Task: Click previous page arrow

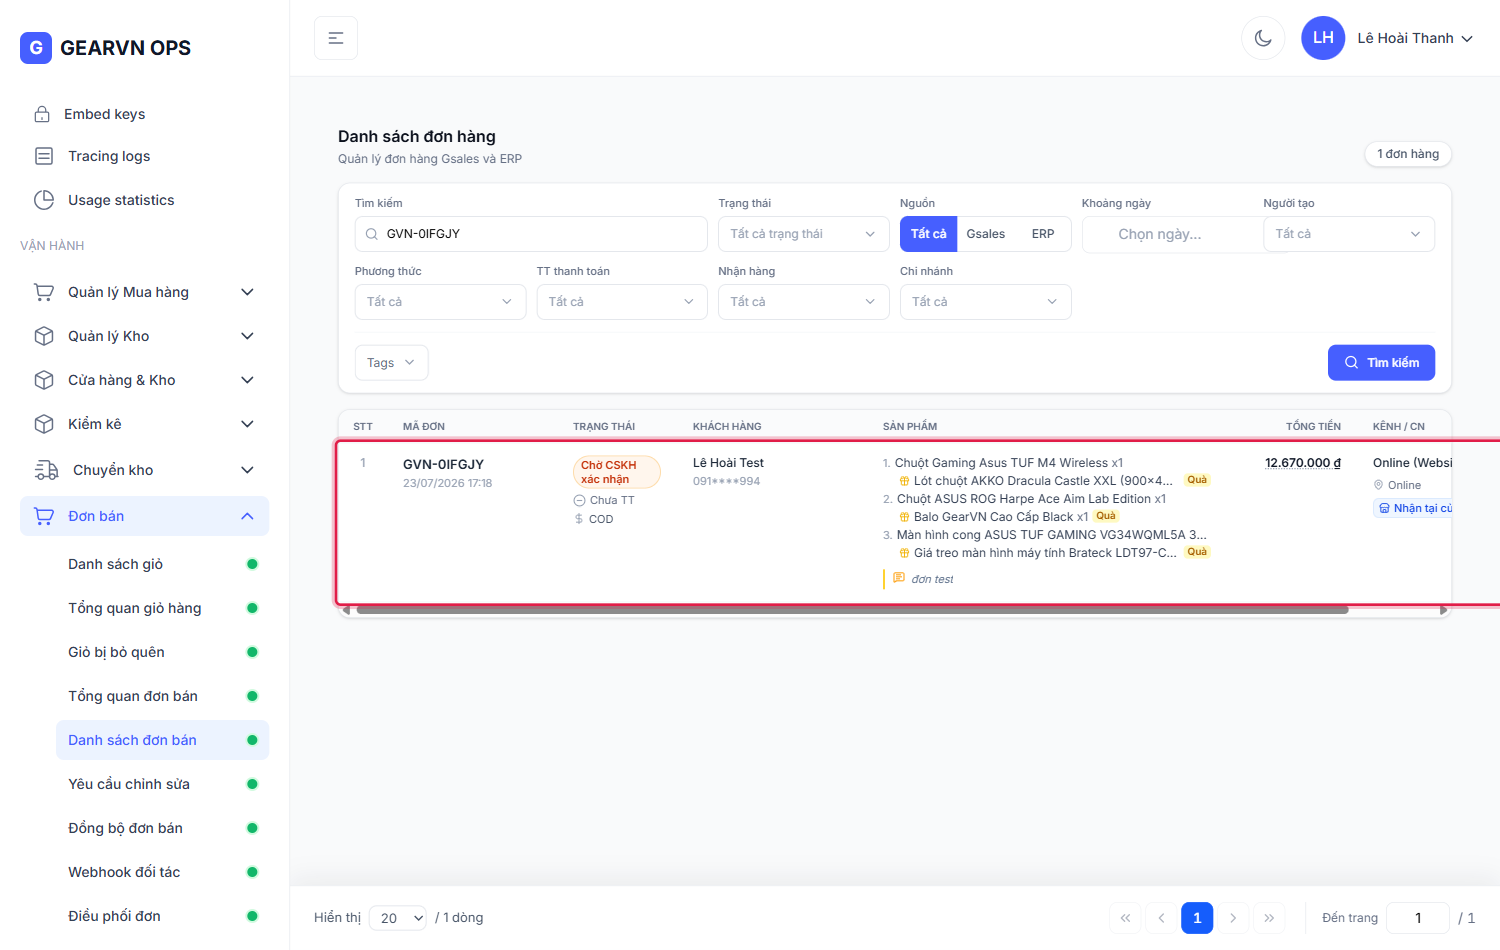Action: tap(1161, 918)
